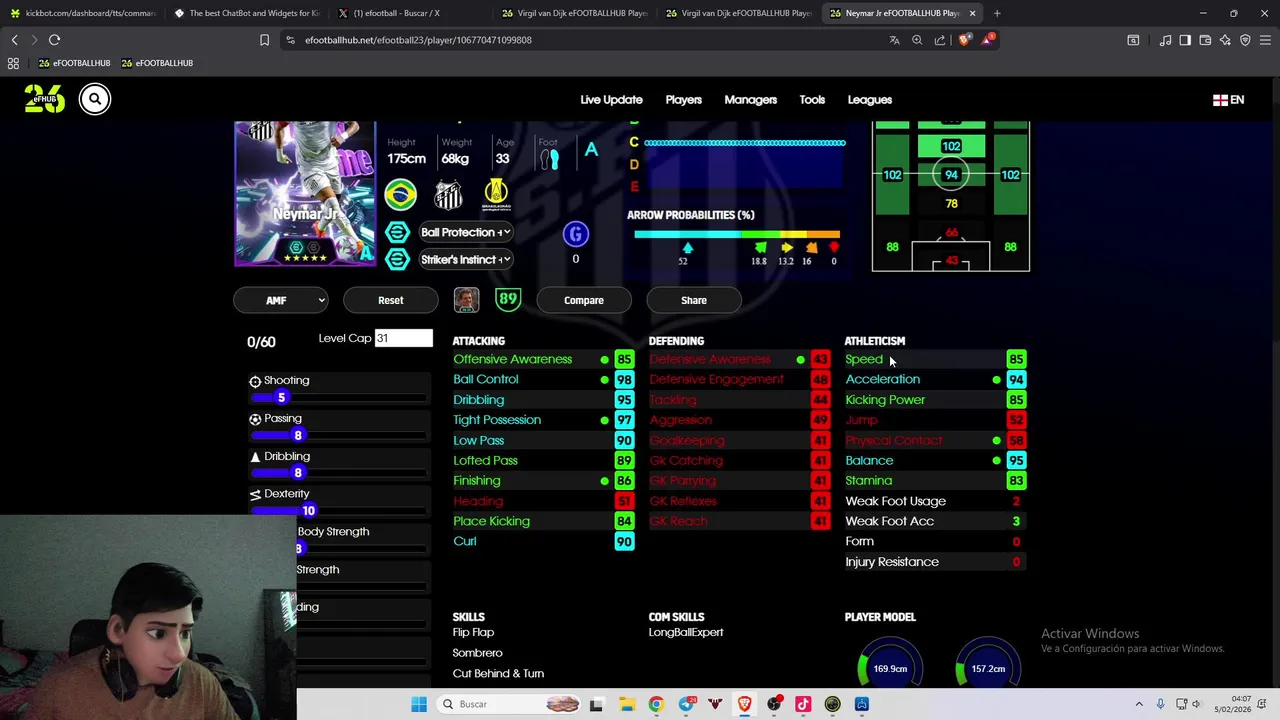This screenshot has width=1280, height=720.
Task: Click the Reset button
Action: [x=391, y=300]
